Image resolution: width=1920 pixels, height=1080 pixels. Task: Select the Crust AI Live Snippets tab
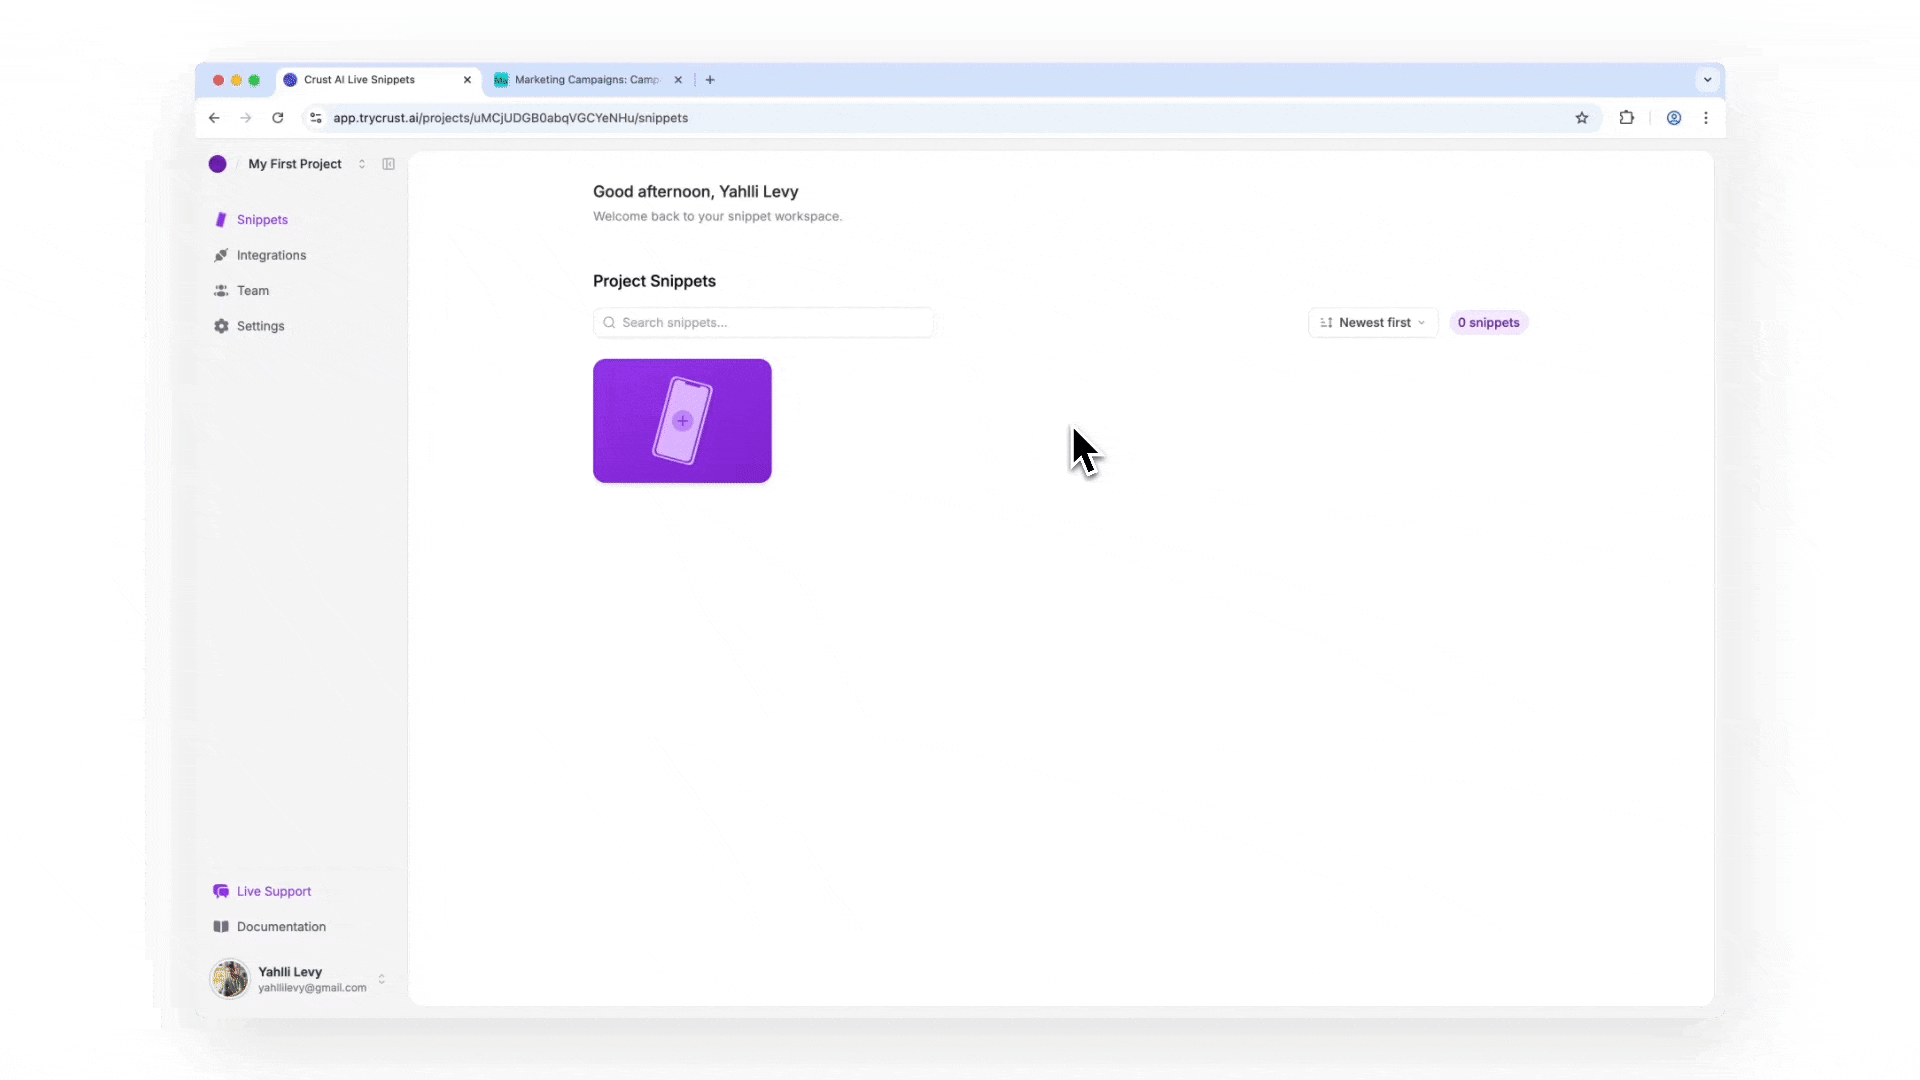(x=358, y=80)
